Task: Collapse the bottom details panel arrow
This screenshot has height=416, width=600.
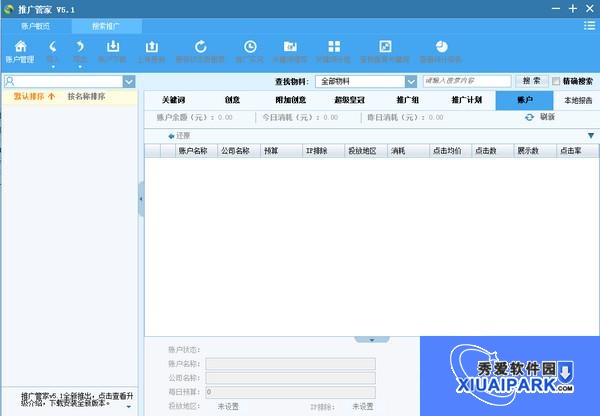Action: pyautogui.click(x=372, y=339)
